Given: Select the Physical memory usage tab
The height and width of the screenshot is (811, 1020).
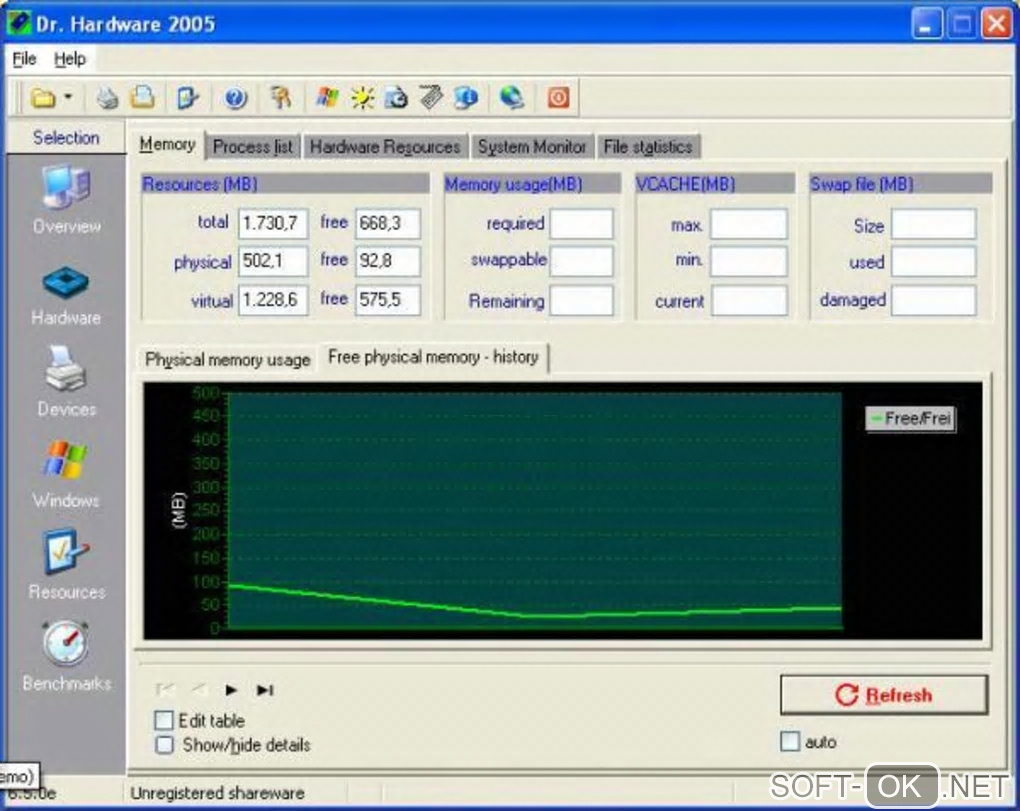Looking at the screenshot, I should [228, 360].
